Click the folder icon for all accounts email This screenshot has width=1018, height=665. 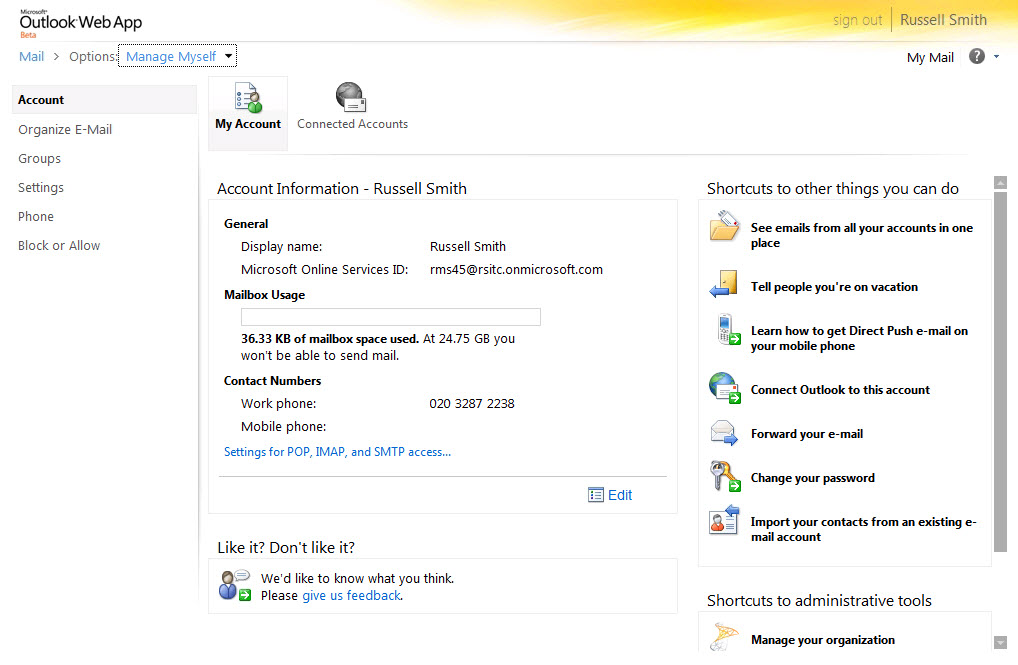[x=724, y=228]
